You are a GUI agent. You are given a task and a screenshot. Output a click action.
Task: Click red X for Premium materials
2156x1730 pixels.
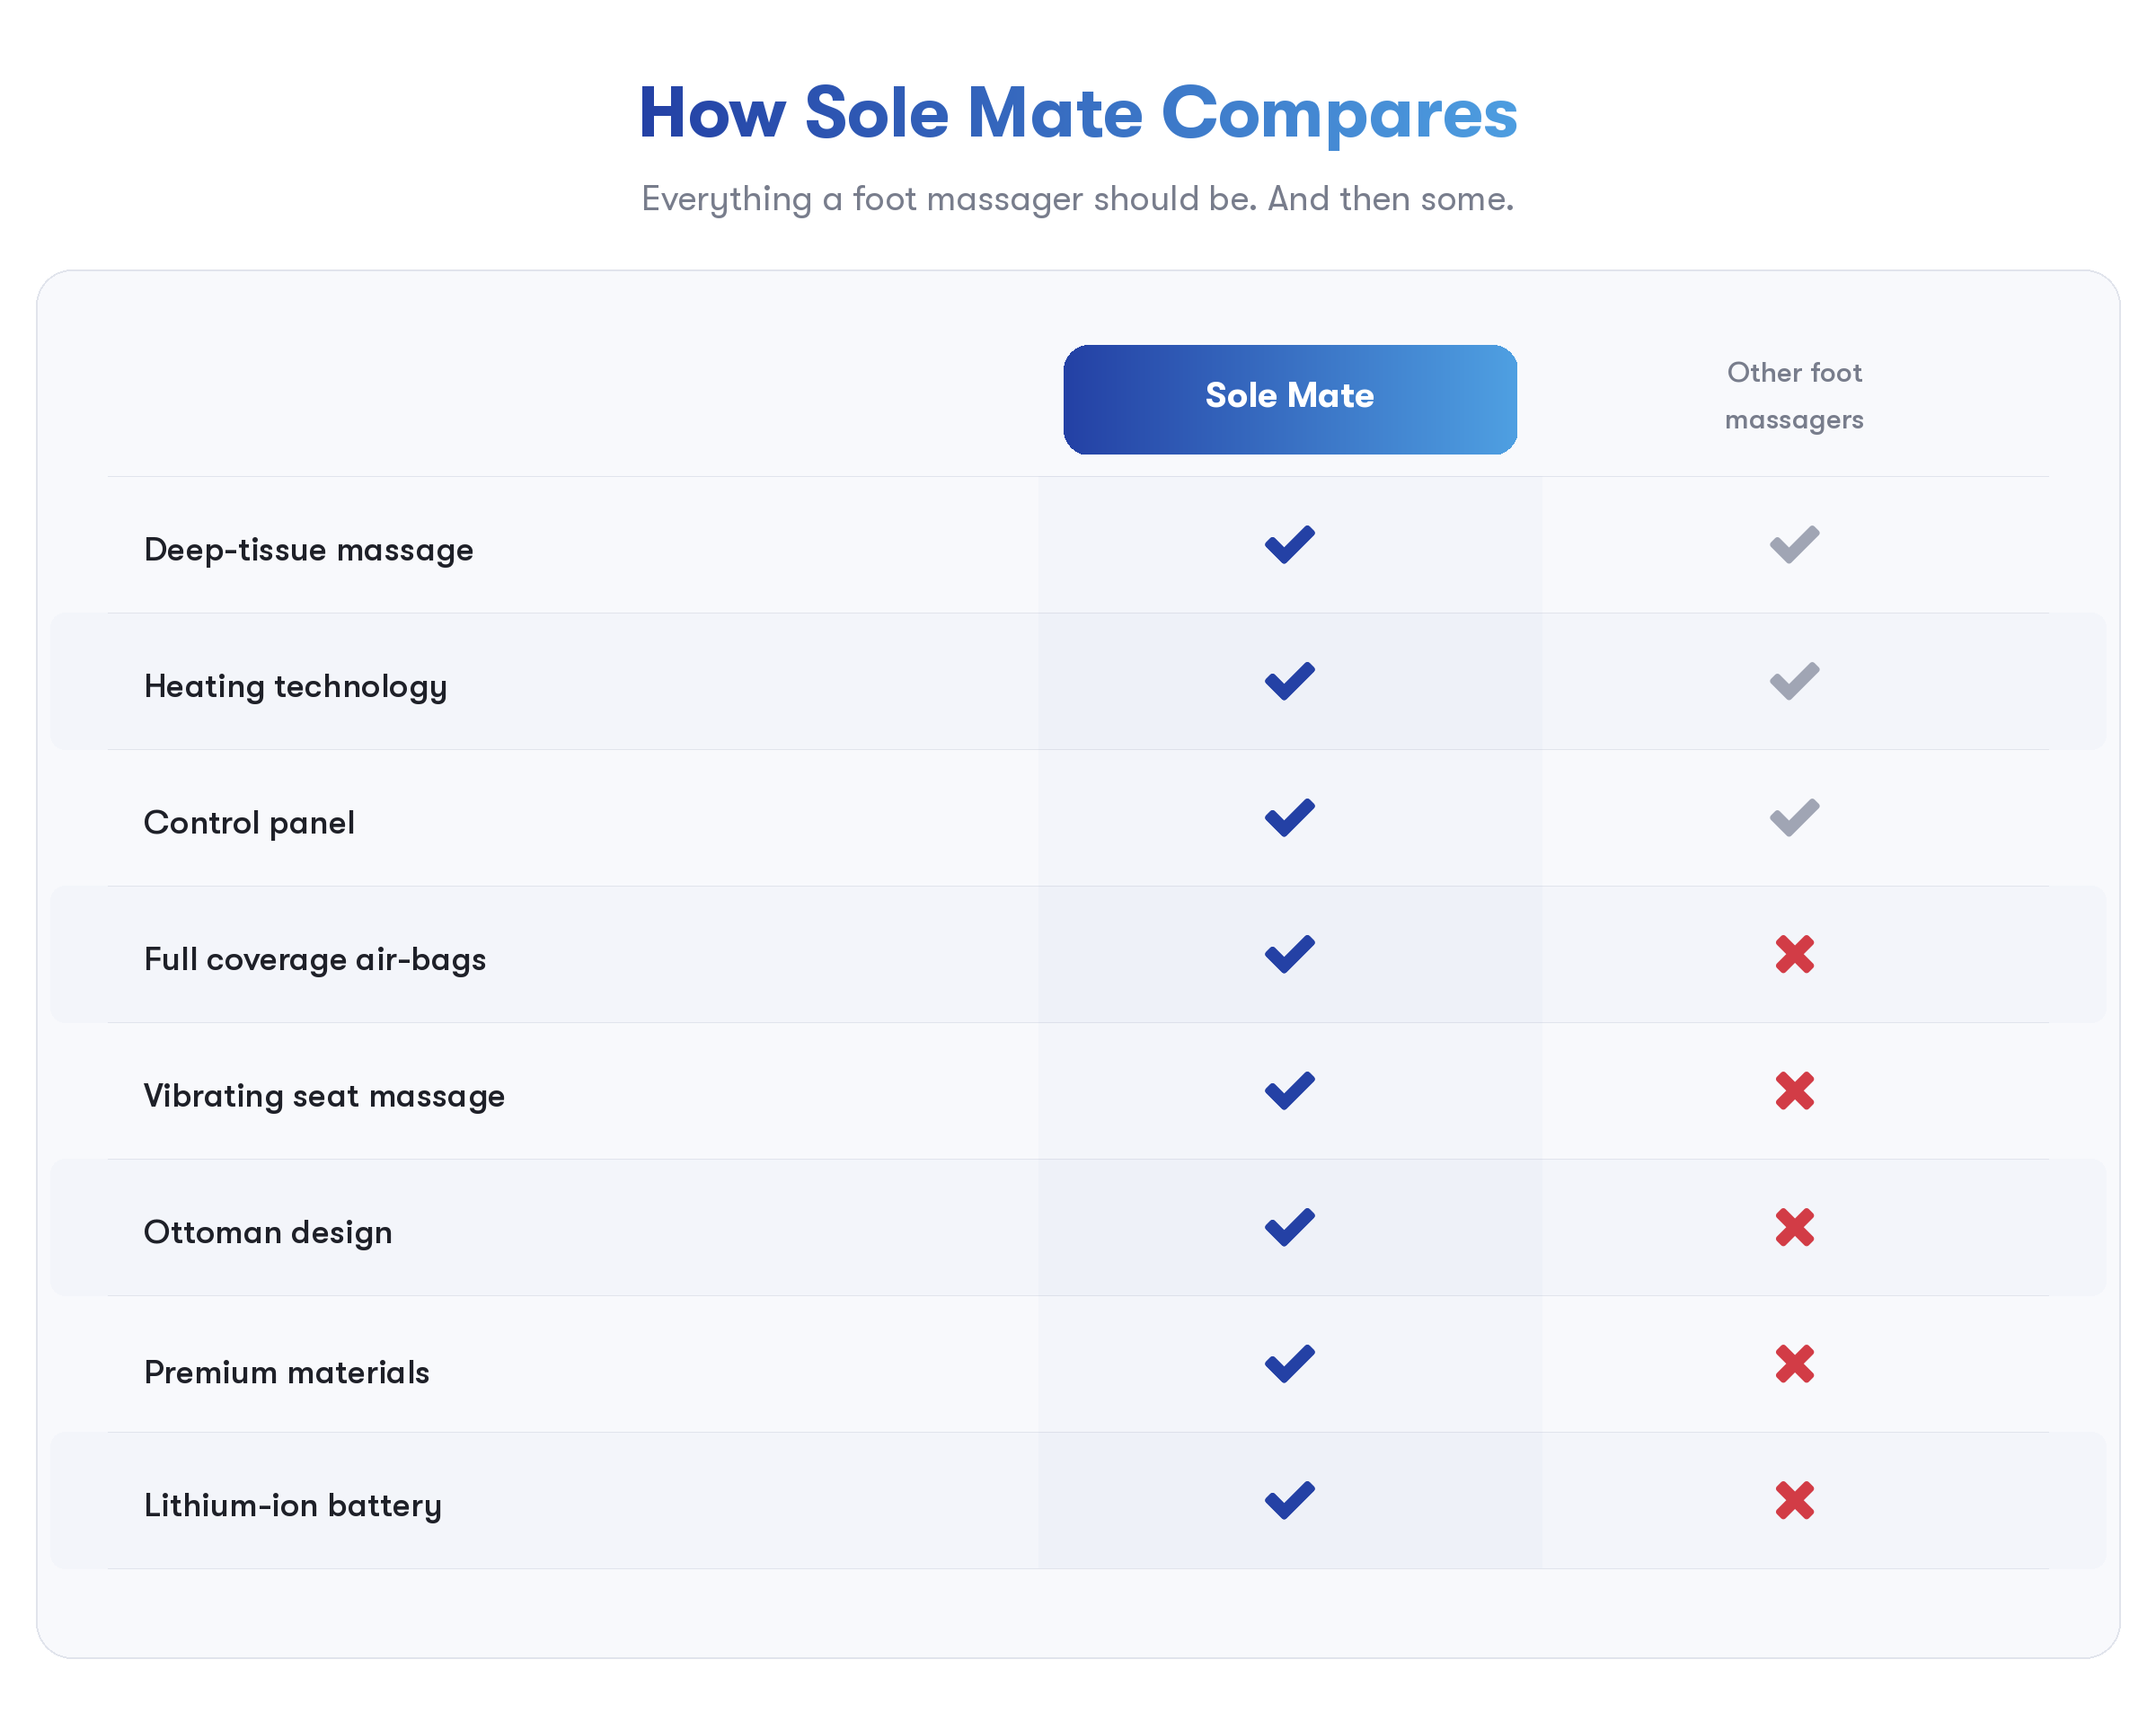1794,1364
